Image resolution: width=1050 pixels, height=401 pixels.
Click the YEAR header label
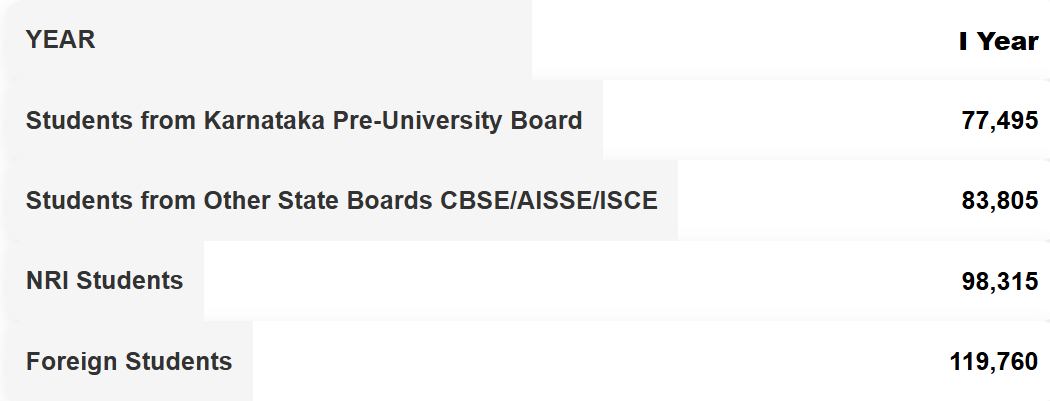60,40
